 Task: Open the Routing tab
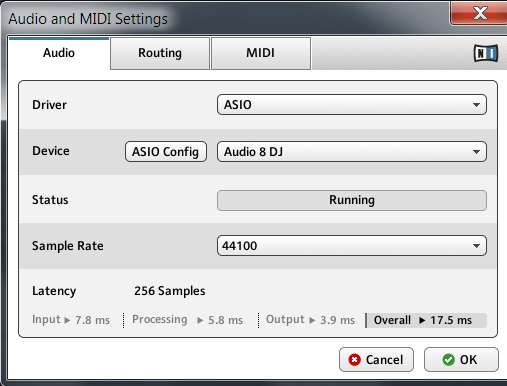tap(160, 53)
